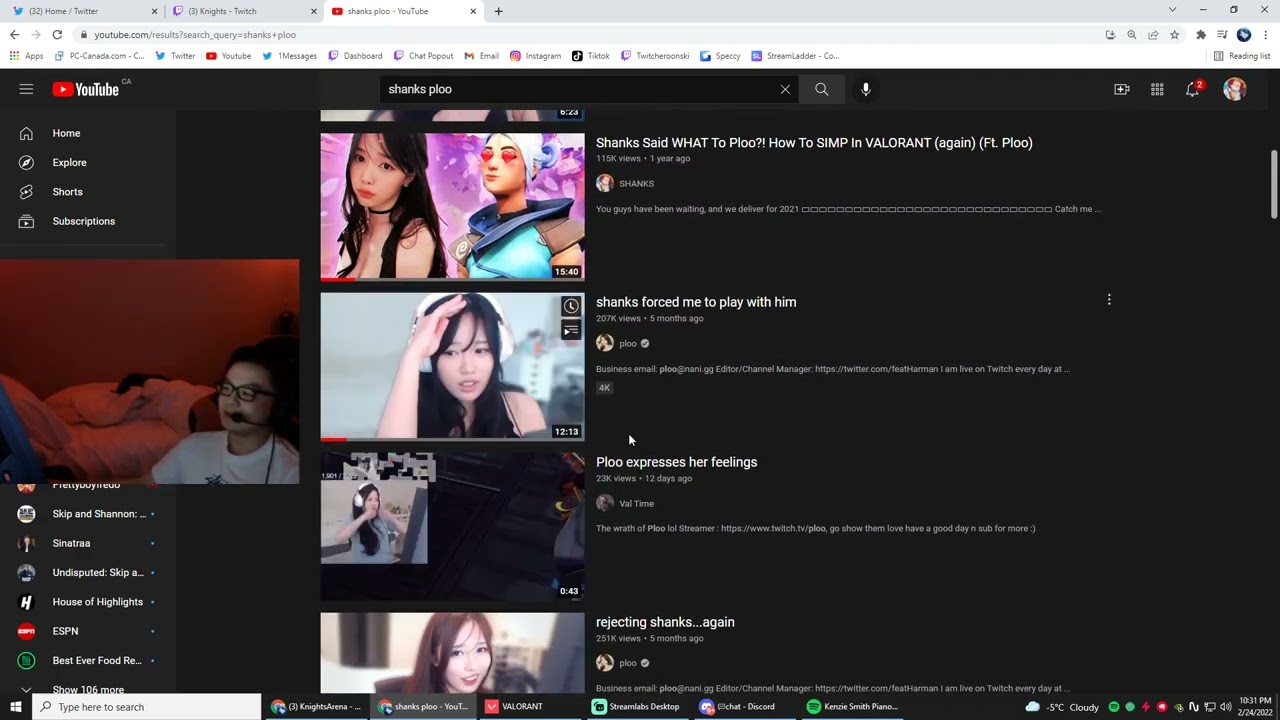Open the Discord chat taskbar window

click(x=744, y=707)
